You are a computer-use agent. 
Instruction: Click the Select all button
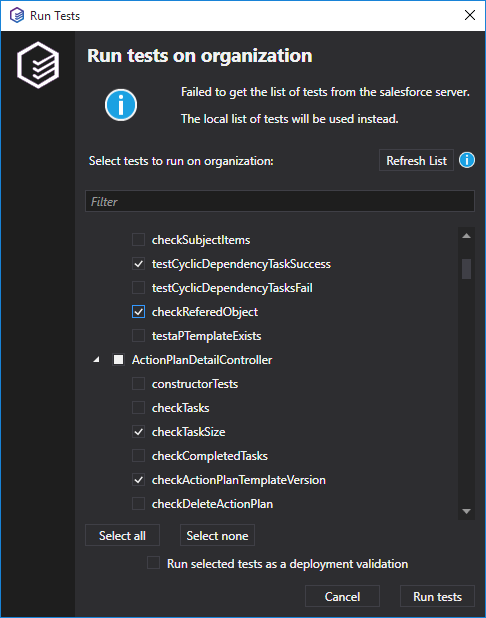[123, 536]
